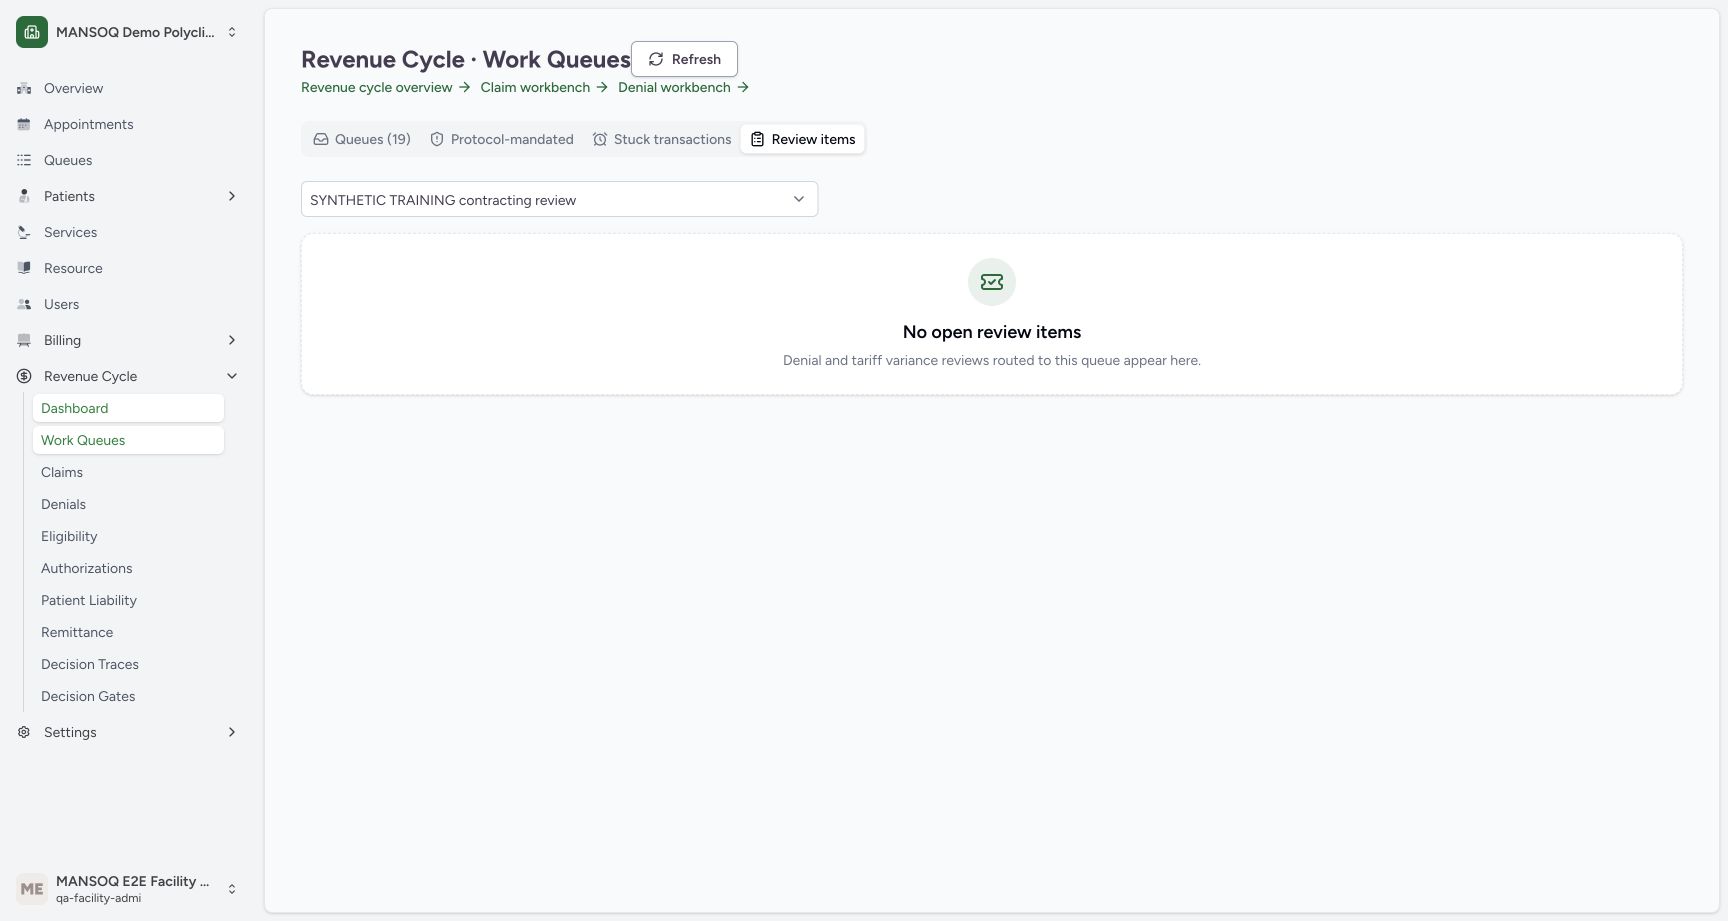Click the Appointments calendar icon
Image resolution: width=1728 pixels, height=921 pixels.
click(x=24, y=124)
